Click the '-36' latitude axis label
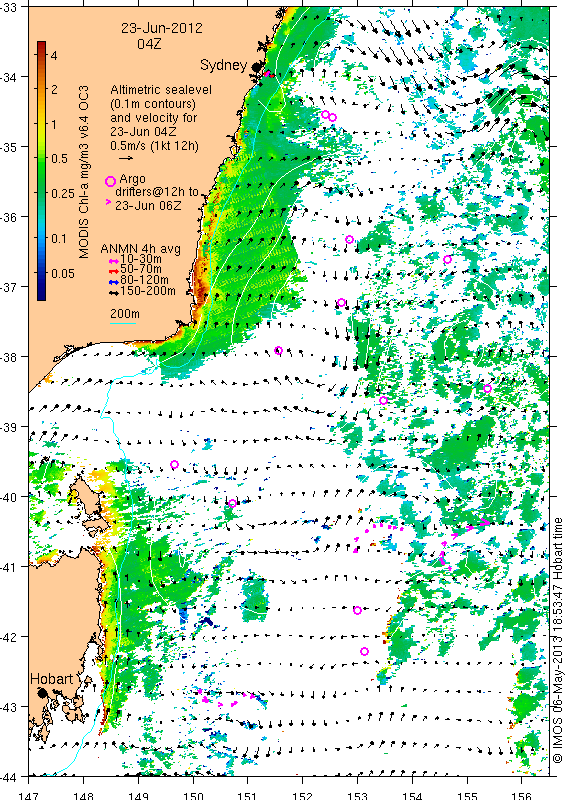Screen dimensions: 570x800 [x=8, y=217]
